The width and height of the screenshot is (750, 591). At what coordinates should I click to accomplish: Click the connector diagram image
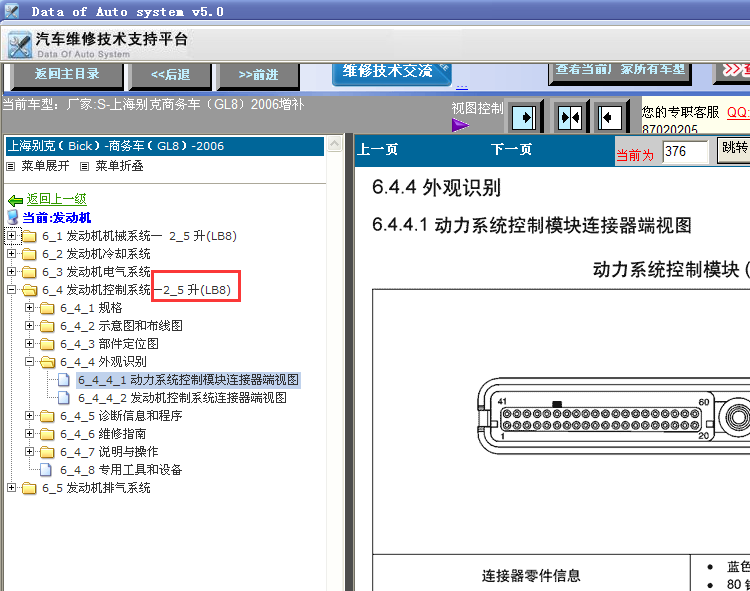(613, 416)
